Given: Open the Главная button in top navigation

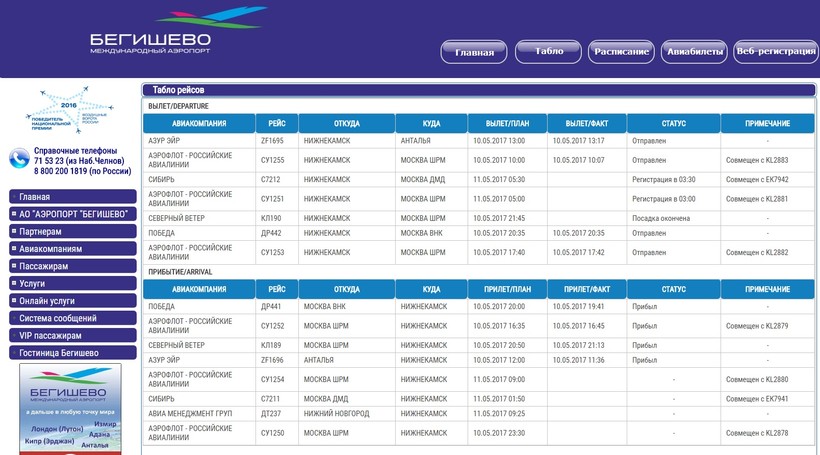Looking at the screenshot, I should click(474, 52).
